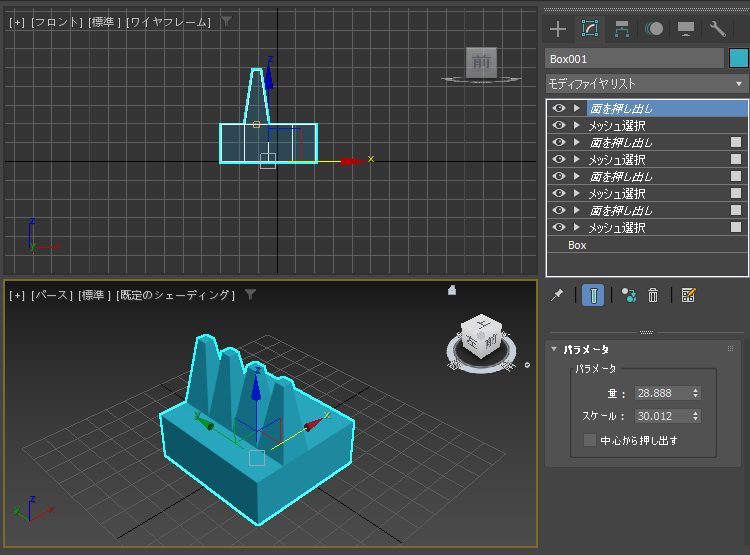Viewport: 750px width, 555px height.
Task: Click white square beside second 面を押し出し
Action: click(x=736, y=142)
